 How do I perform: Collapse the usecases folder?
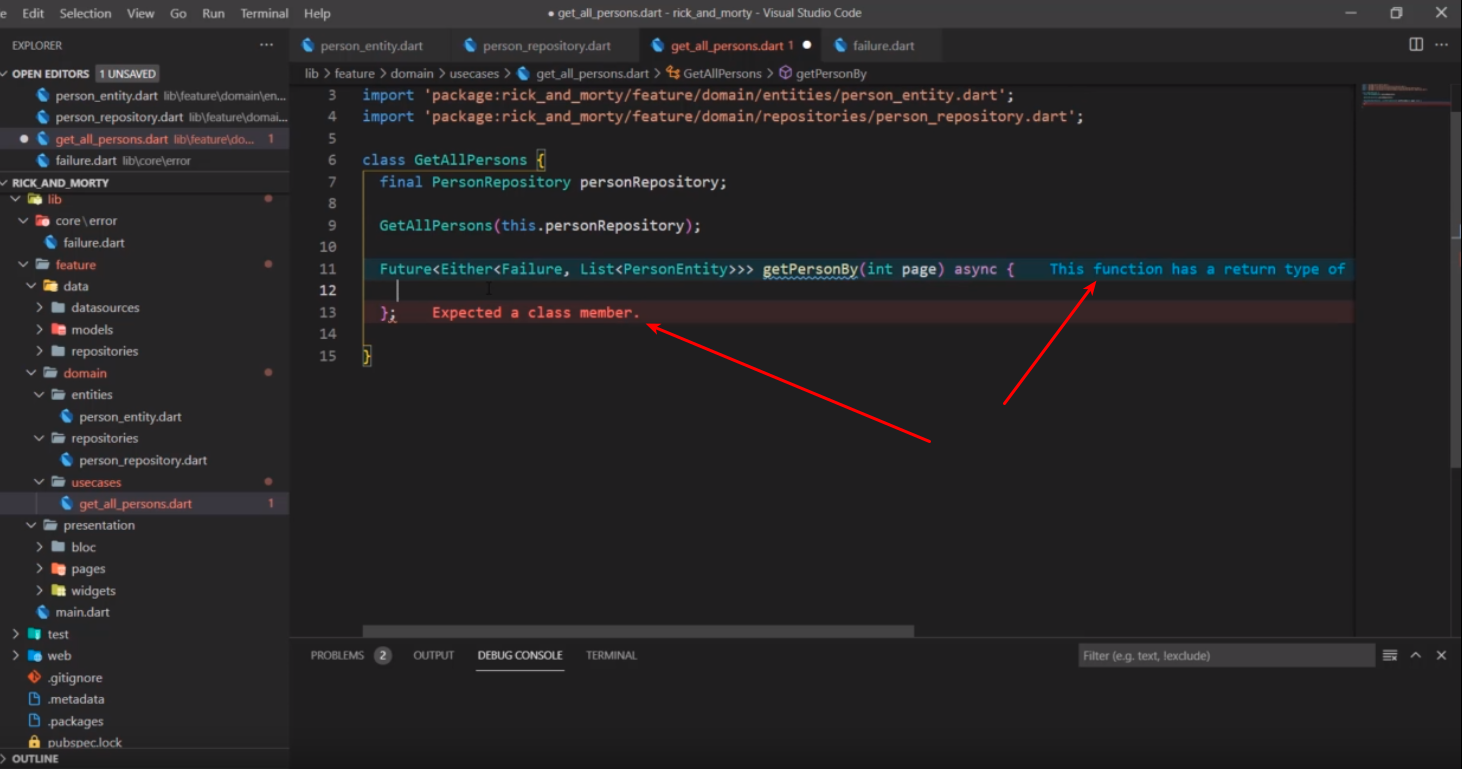[39, 482]
